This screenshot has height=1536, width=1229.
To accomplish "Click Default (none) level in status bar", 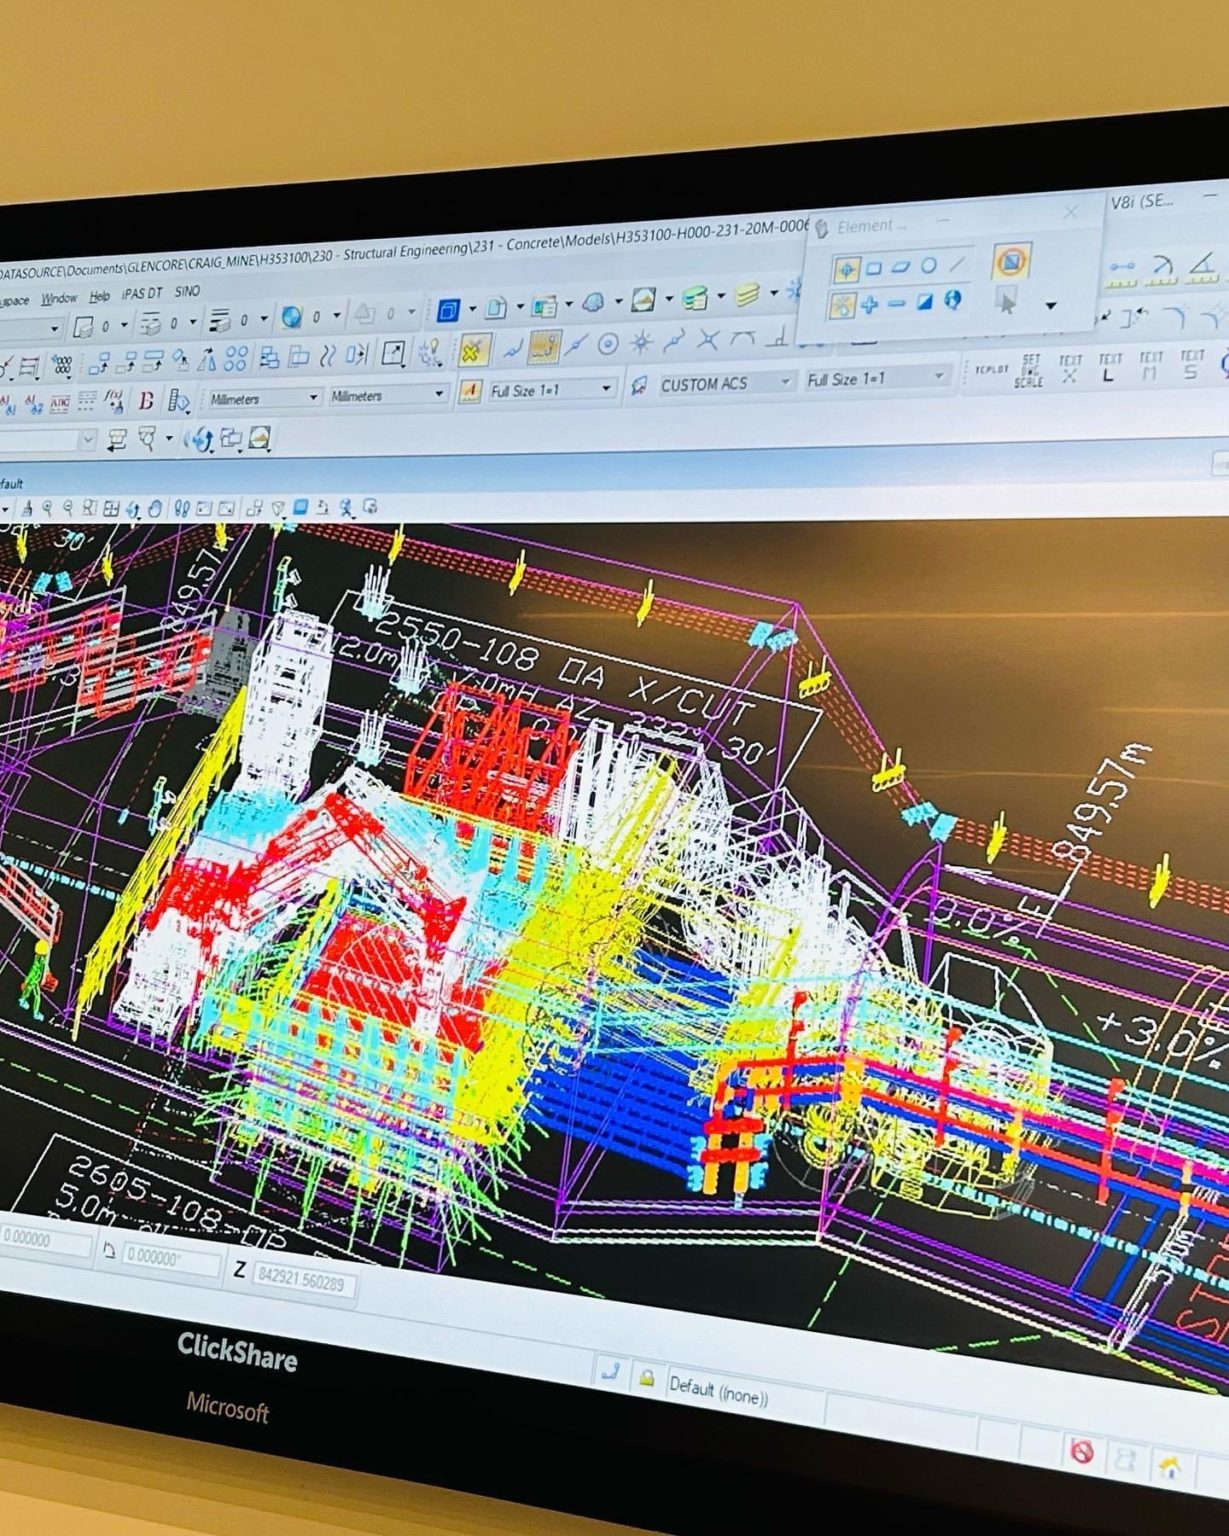I will click(x=718, y=1390).
